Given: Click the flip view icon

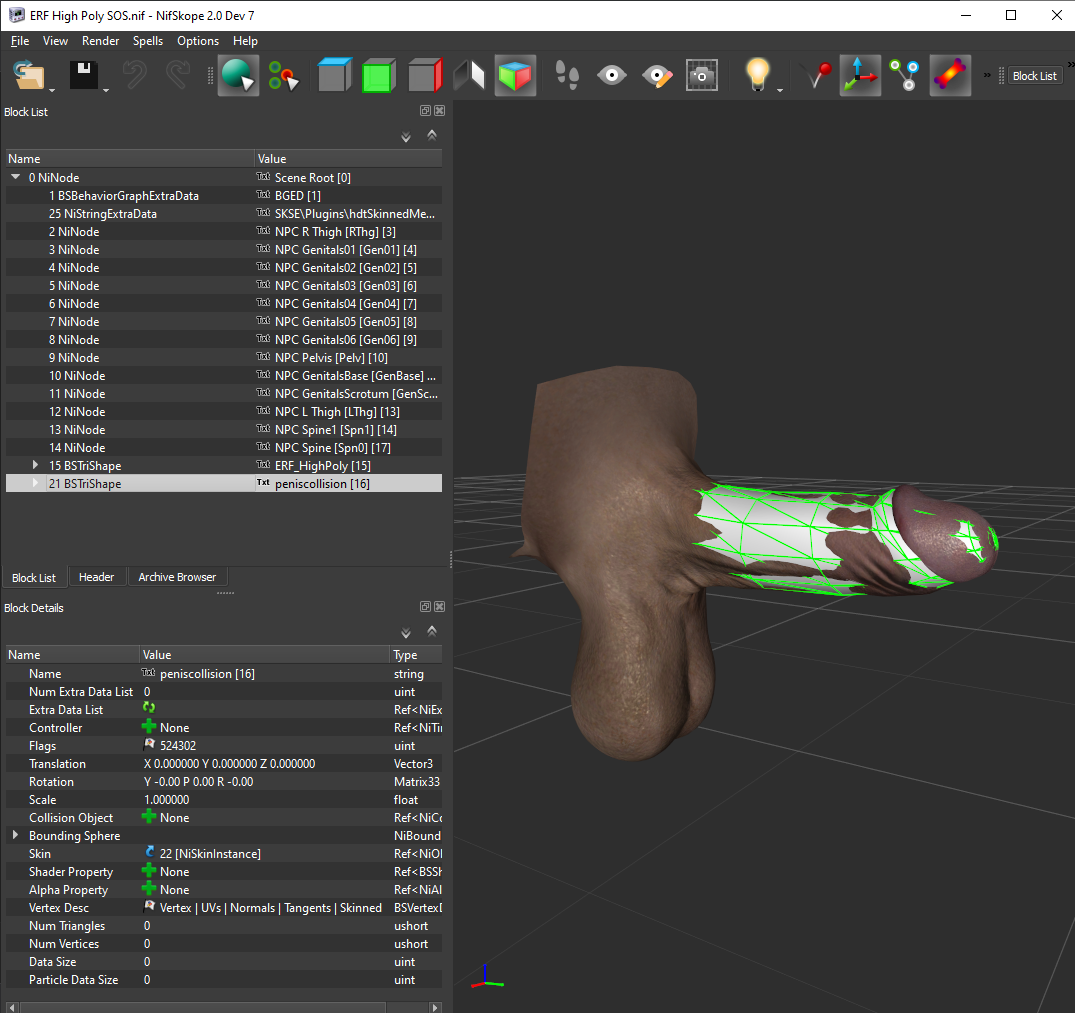Looking at the screenshot, I should (x=470, y=75).
